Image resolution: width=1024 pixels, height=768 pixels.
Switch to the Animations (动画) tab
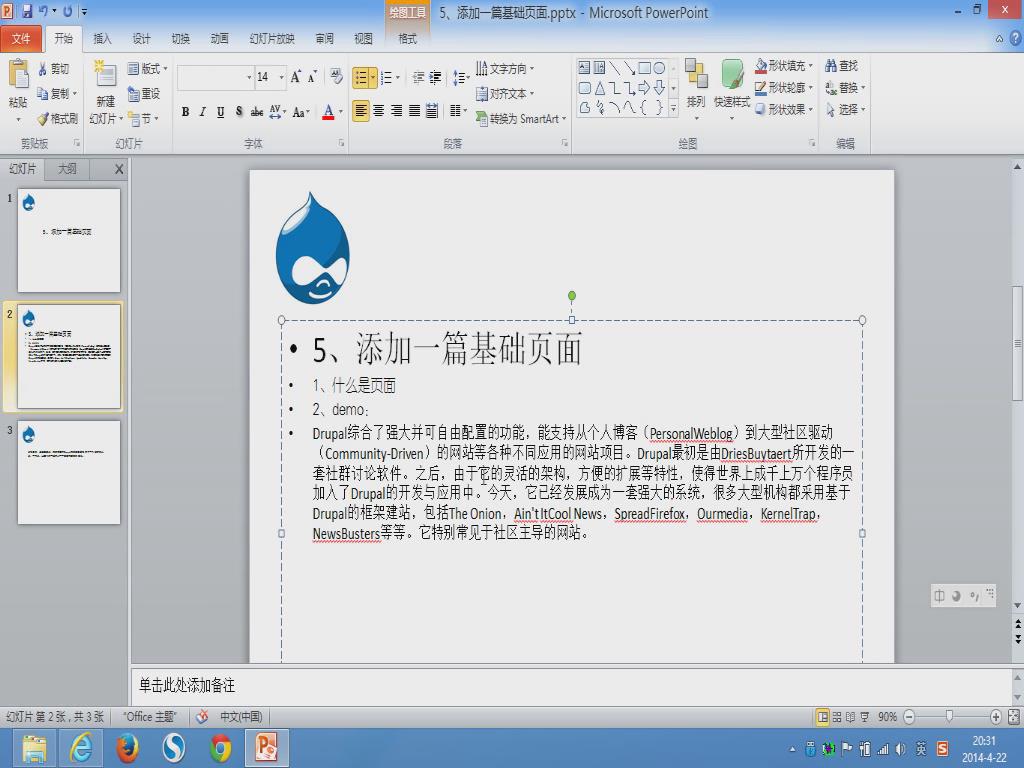tap(219, 39)
